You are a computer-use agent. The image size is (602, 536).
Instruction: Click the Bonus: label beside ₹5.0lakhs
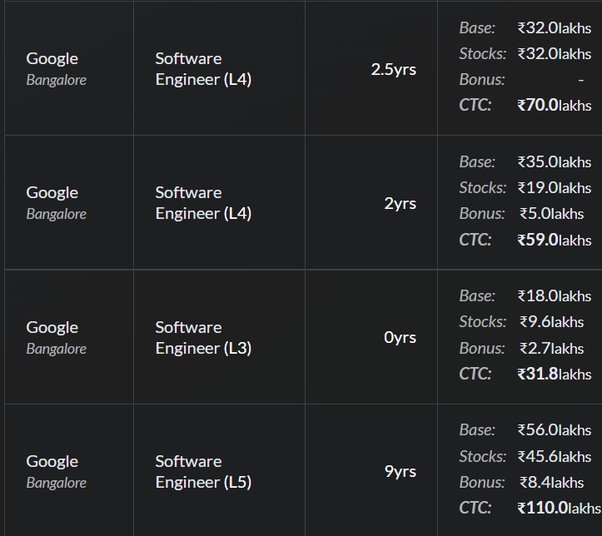pyautogui.click(x=482, y=213)
